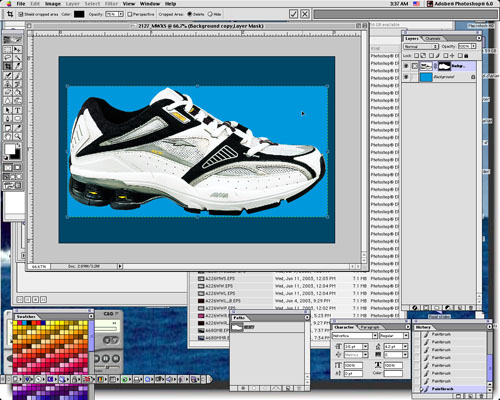
Task: Select the Eyedropper tool
Action: coord(17,128)
